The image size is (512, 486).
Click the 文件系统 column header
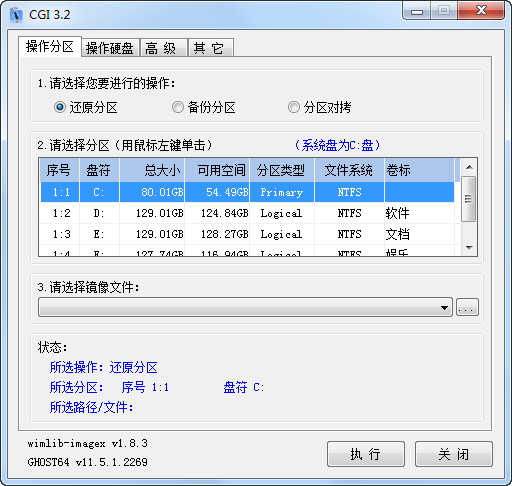(x=349, y=170)
